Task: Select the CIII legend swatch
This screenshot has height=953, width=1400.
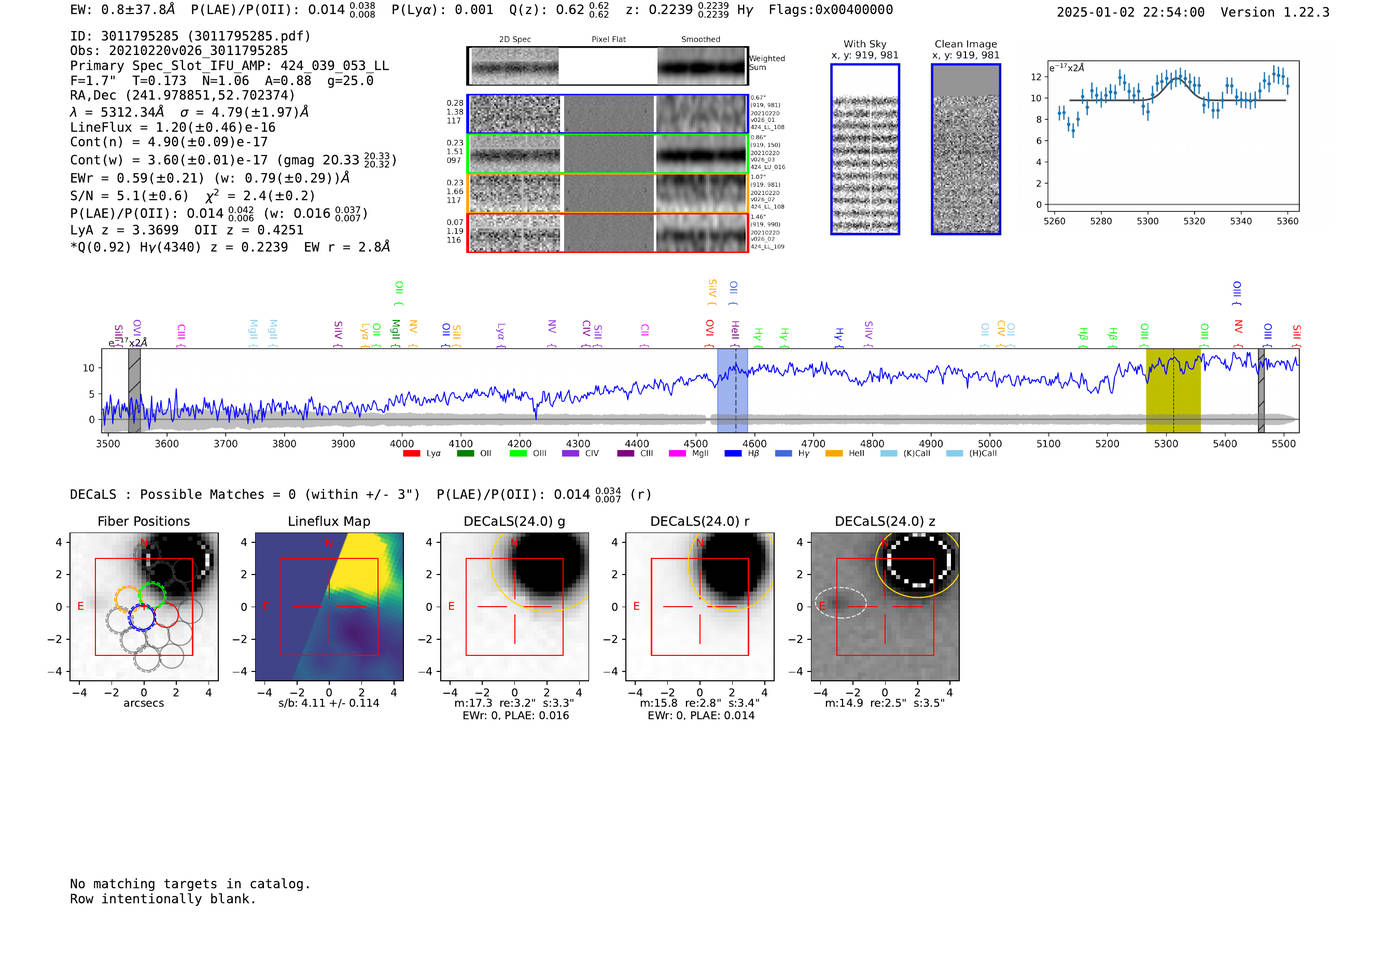Action: click(x=626, y=454)
